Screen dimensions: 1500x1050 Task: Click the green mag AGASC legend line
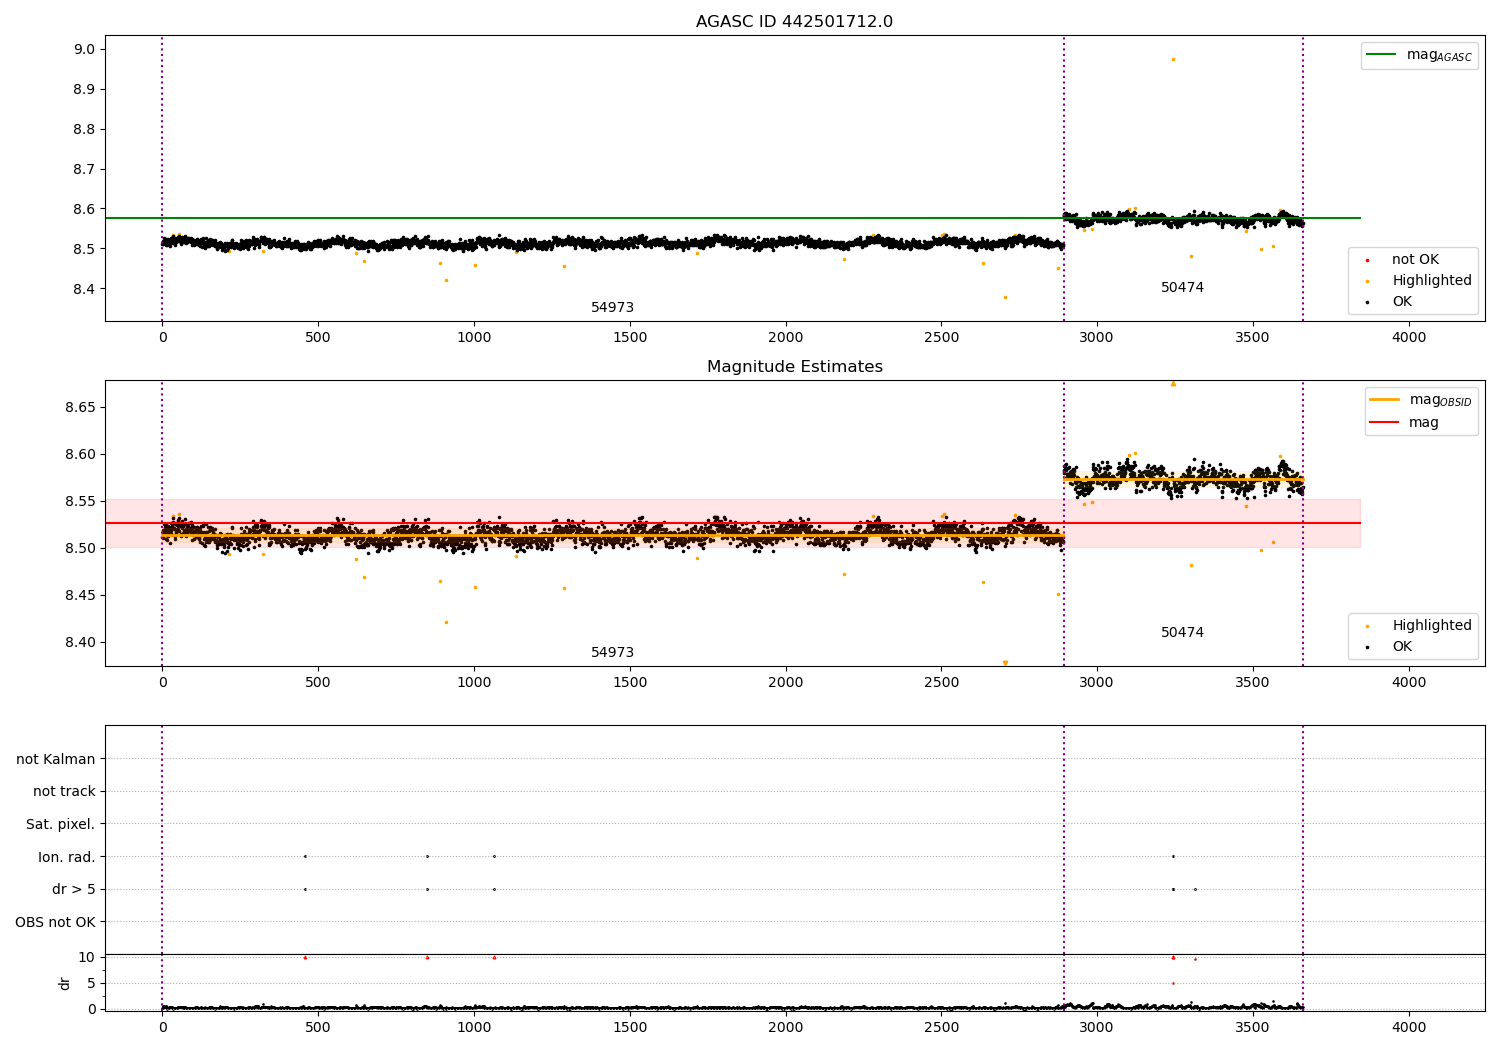[x=1381, y=55]
